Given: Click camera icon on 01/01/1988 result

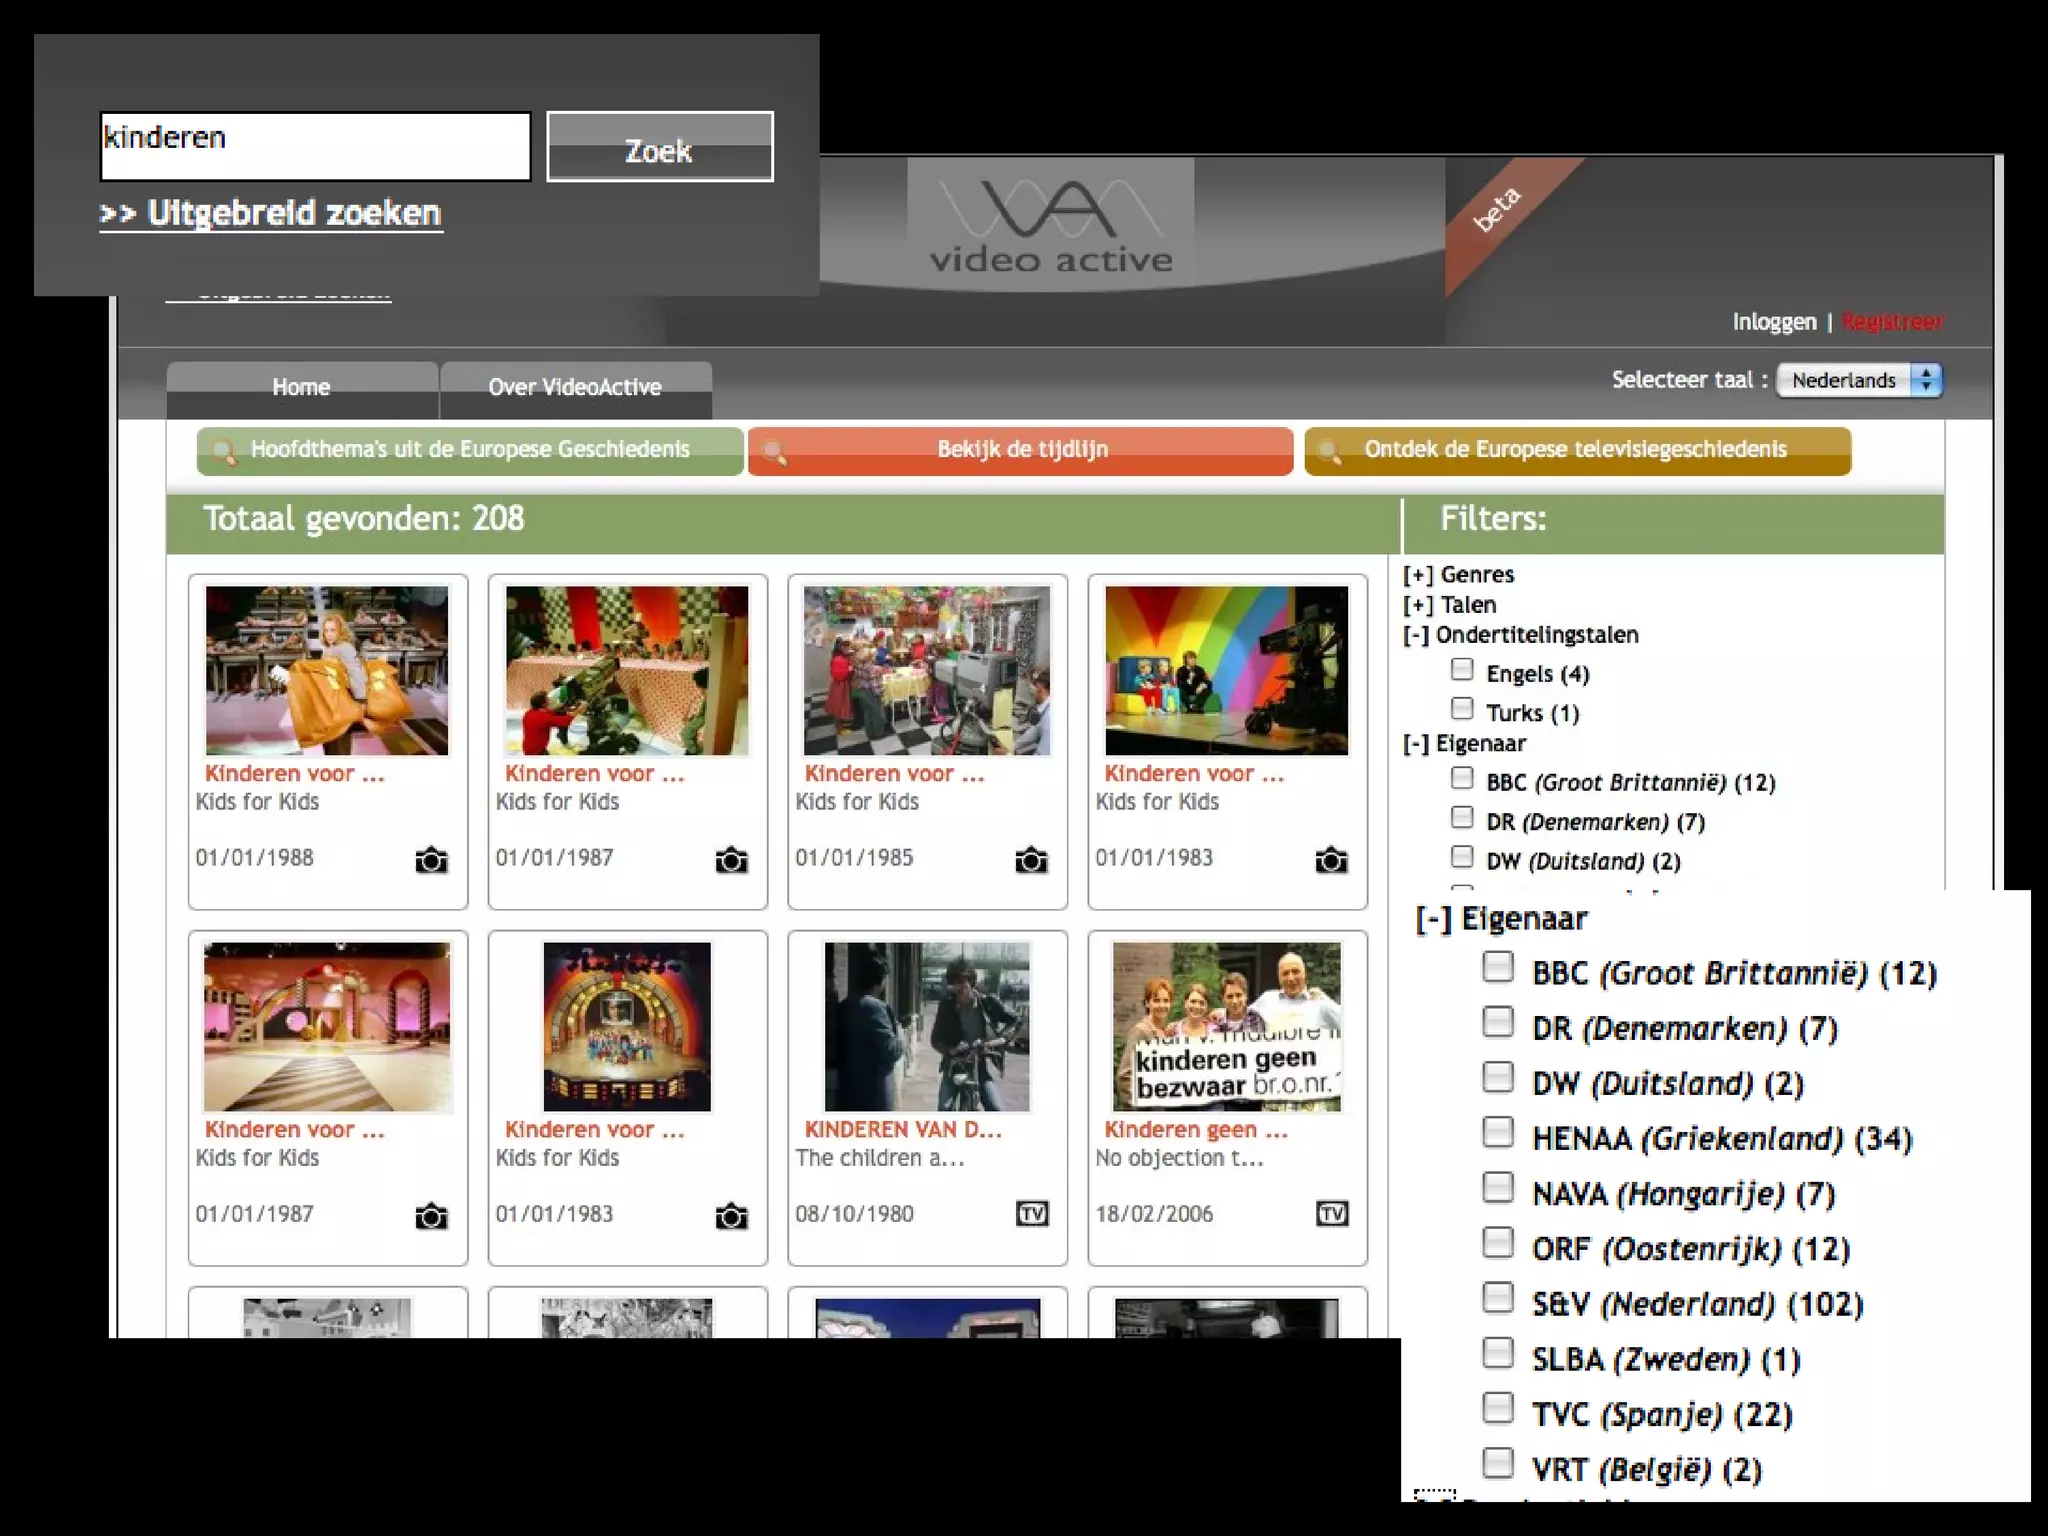Looking at the screenshot, I should (x=431, y=860).
